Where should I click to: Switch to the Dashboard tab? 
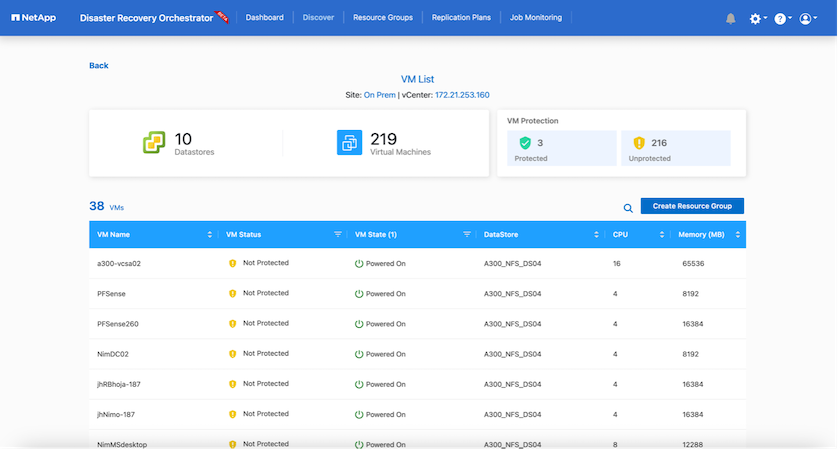coord(265,18)
